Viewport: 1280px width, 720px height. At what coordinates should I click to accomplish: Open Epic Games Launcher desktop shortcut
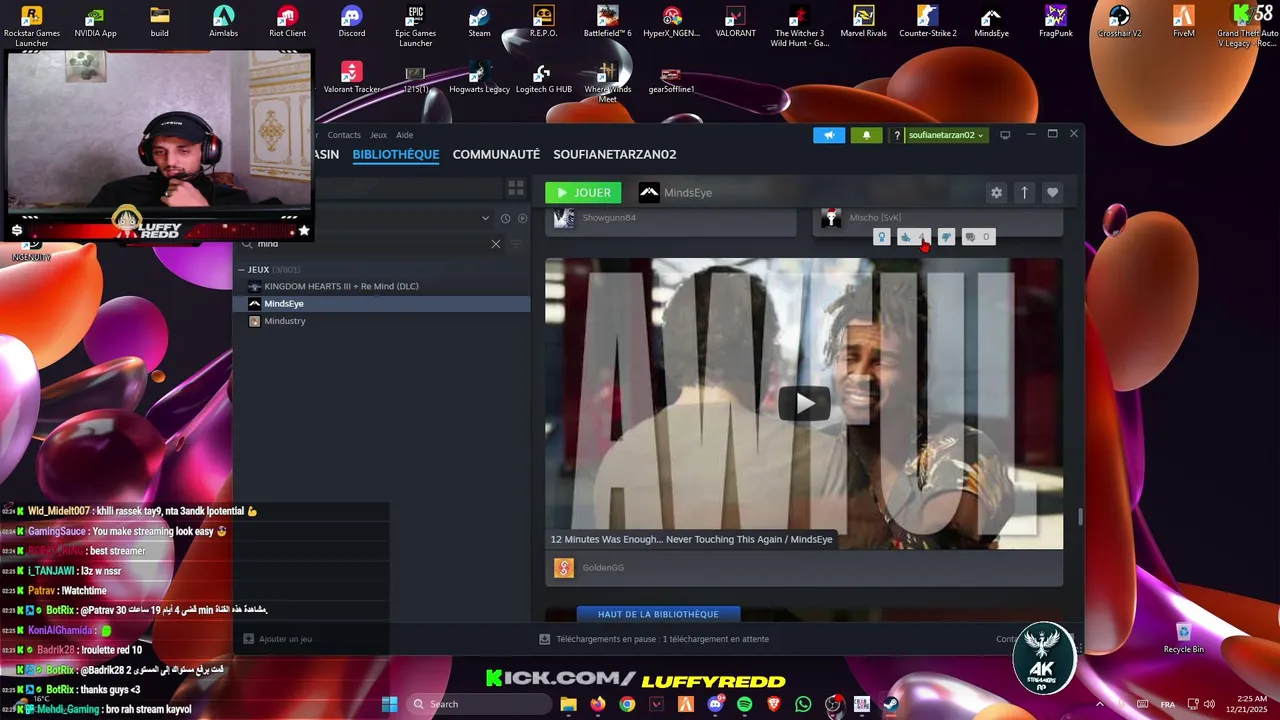tap(416, 25)
